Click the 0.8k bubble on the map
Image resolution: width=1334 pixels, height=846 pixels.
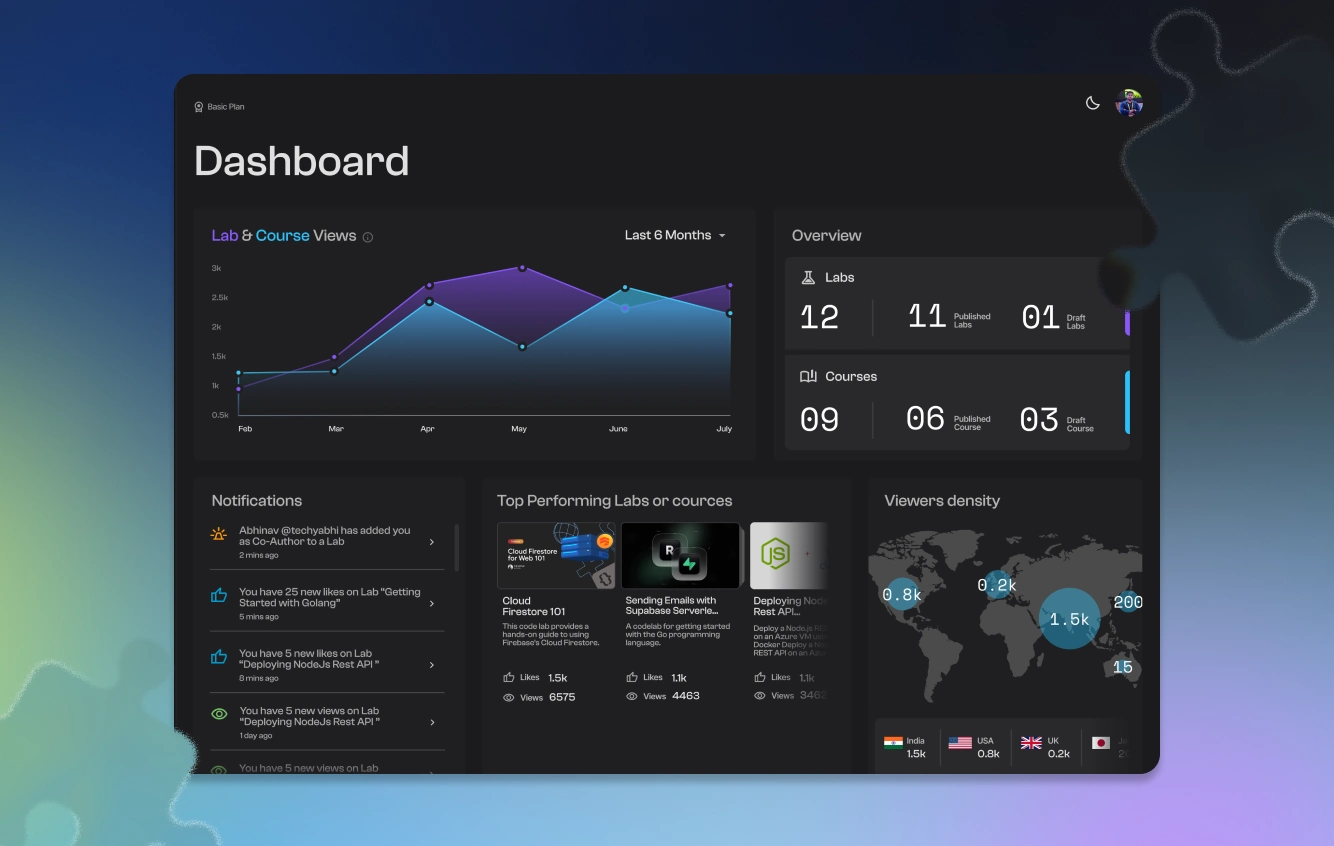tap(902, 594)
